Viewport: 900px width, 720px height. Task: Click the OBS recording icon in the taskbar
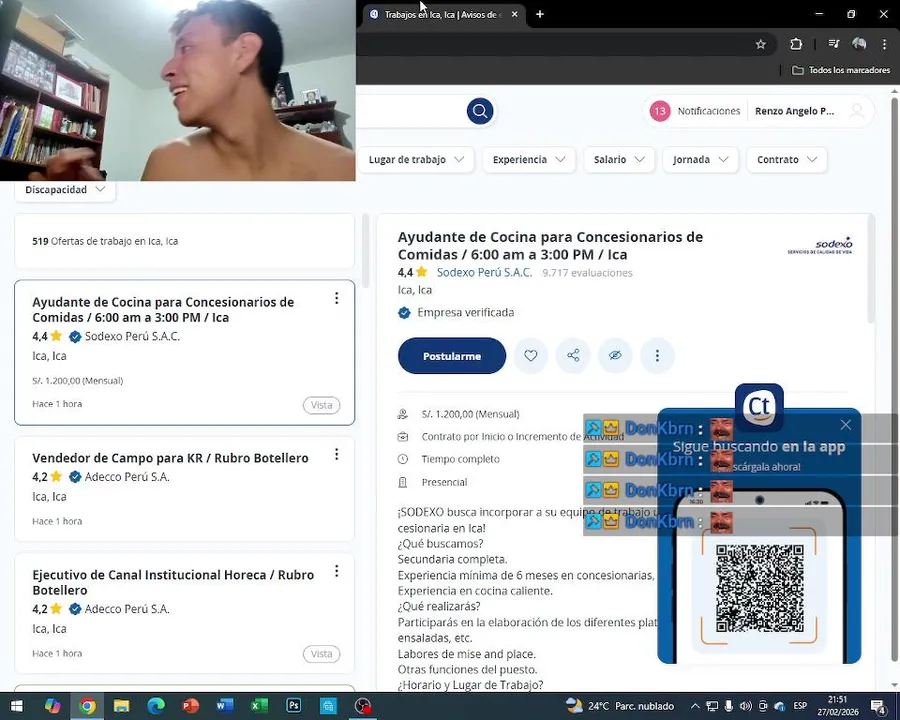tap(363, 706)
